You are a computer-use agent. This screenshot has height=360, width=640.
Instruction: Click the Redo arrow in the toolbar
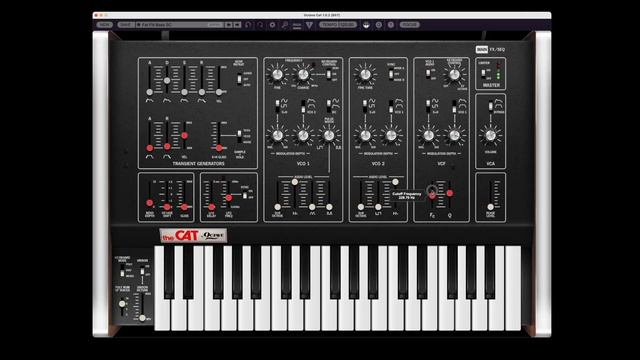(x=260, y=25)
